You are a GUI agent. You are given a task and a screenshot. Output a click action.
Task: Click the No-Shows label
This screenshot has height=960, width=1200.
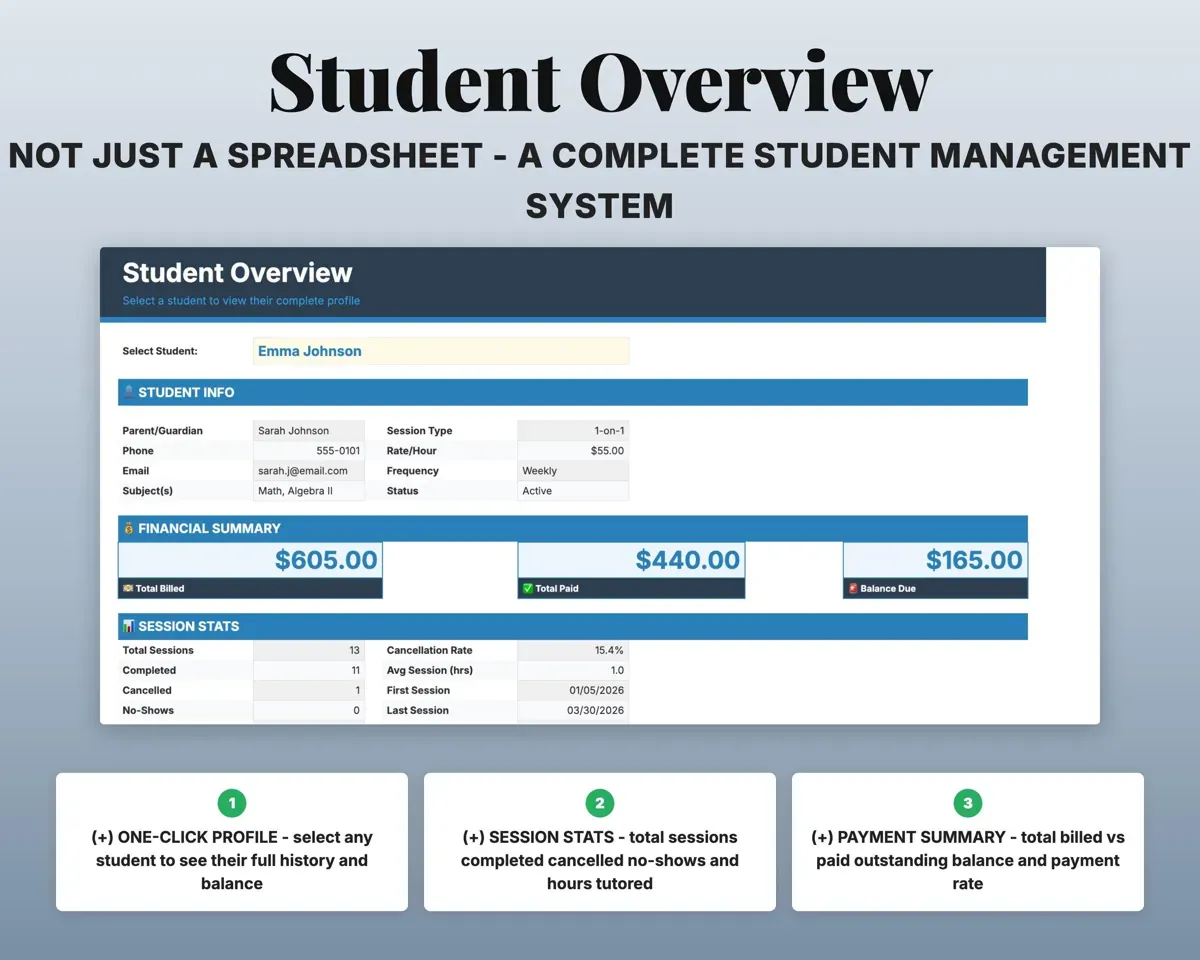coord(148,710)
